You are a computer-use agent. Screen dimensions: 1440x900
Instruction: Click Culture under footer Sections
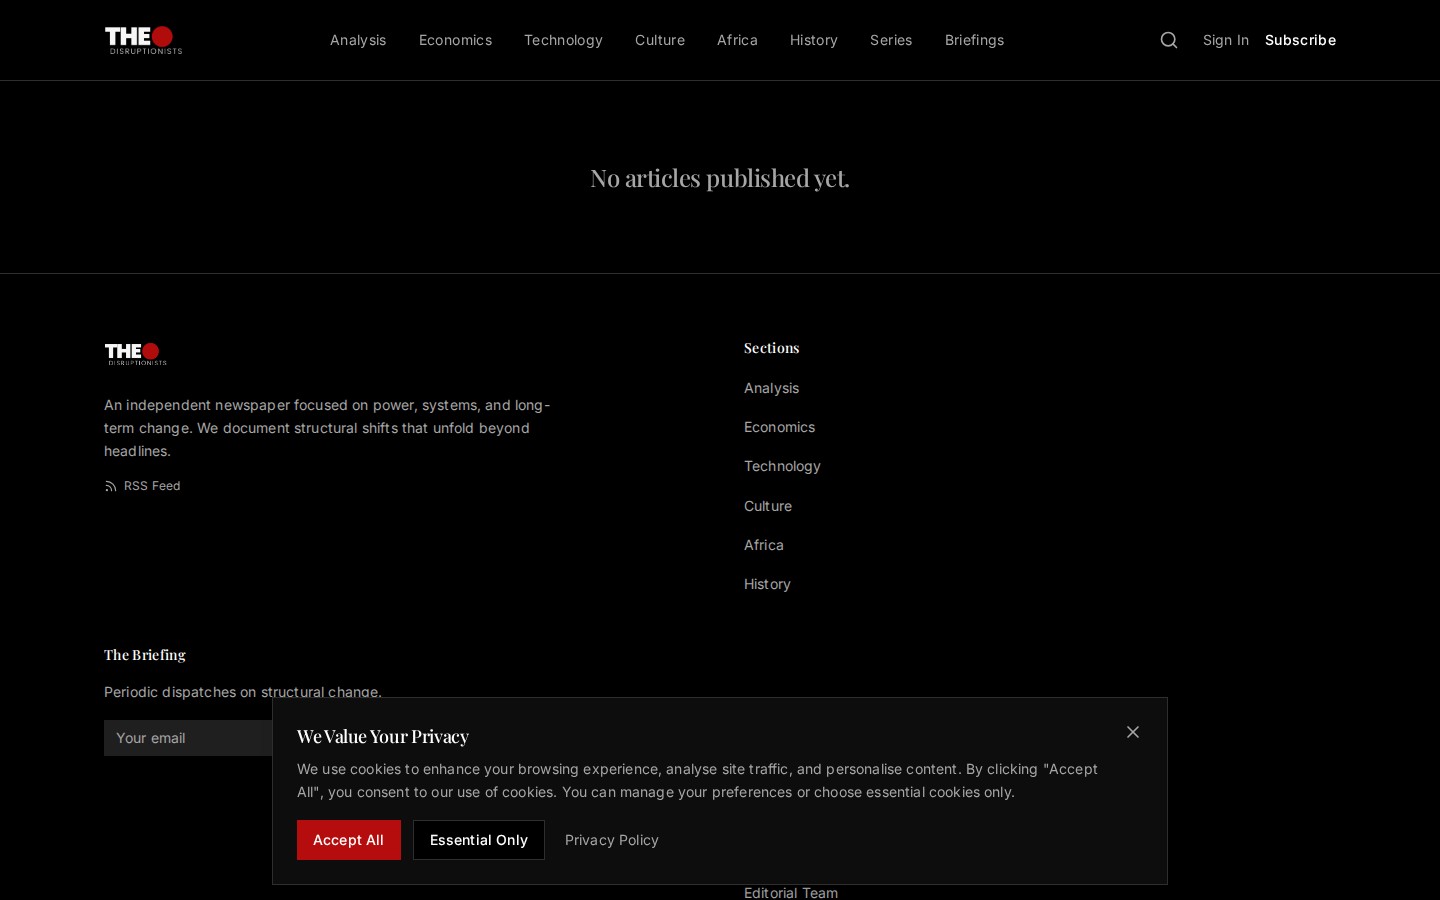pos(768,506)
